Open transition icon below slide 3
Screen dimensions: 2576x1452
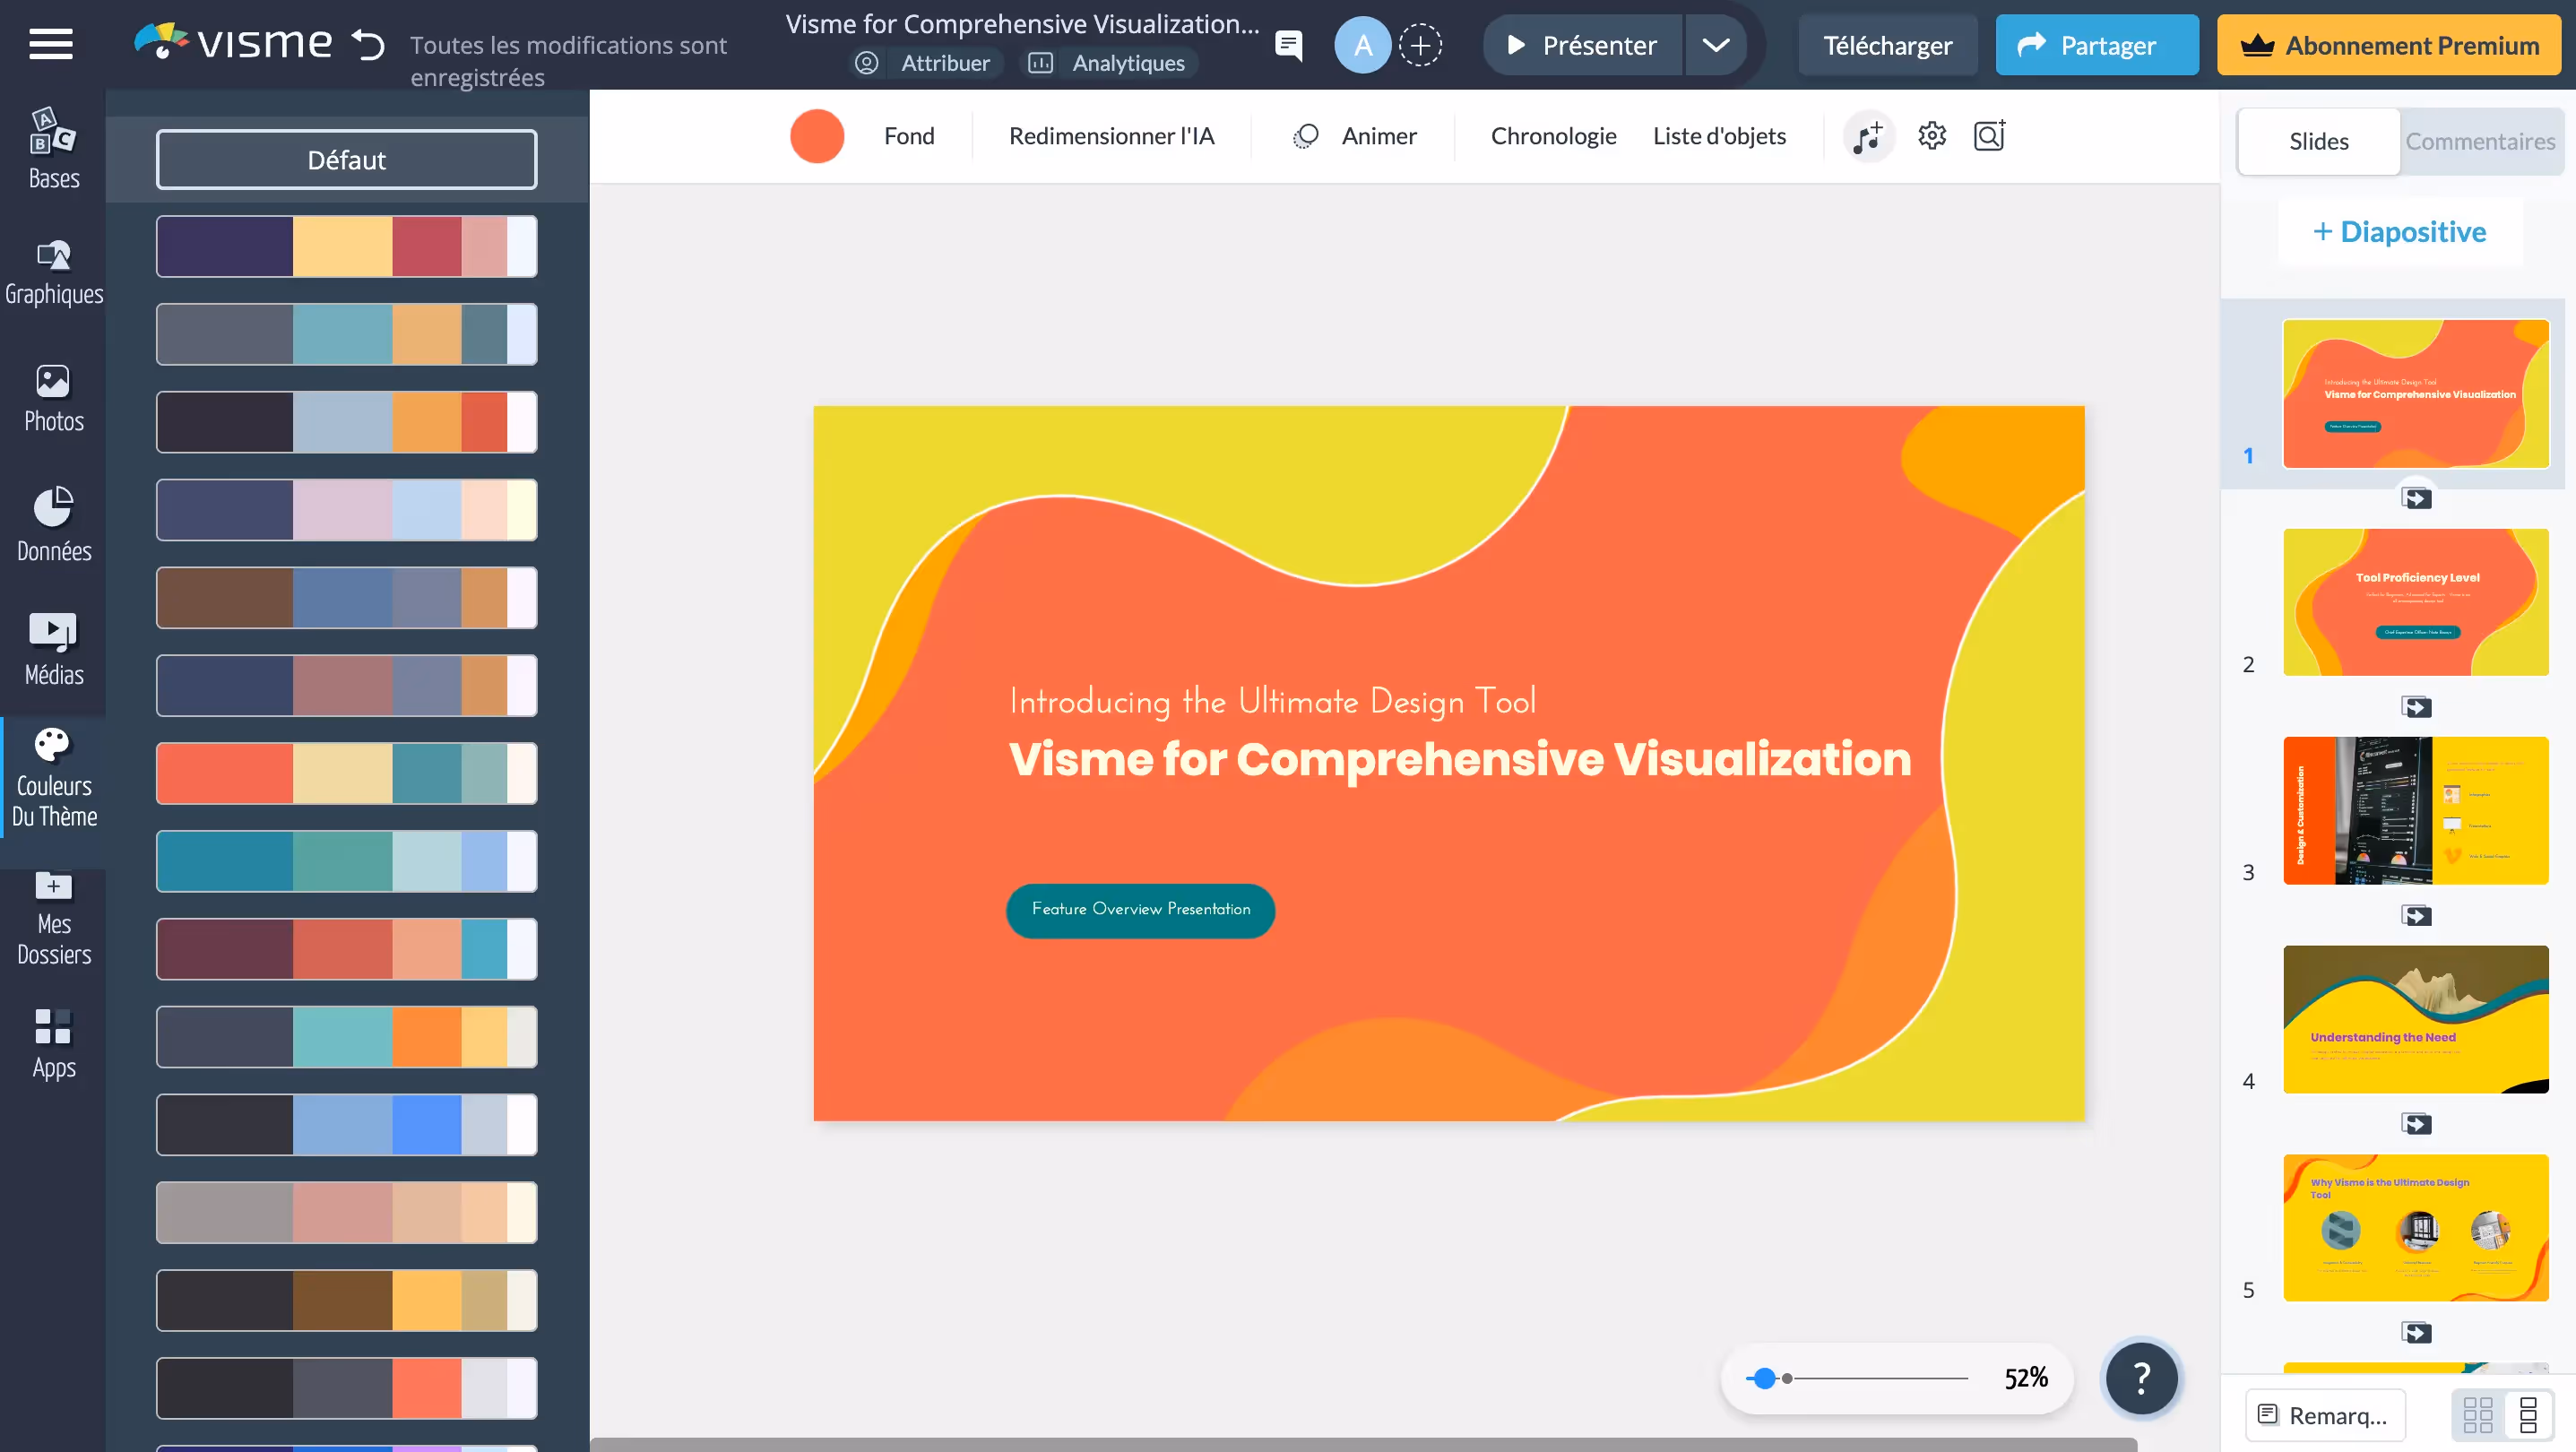pos(2416,915)
